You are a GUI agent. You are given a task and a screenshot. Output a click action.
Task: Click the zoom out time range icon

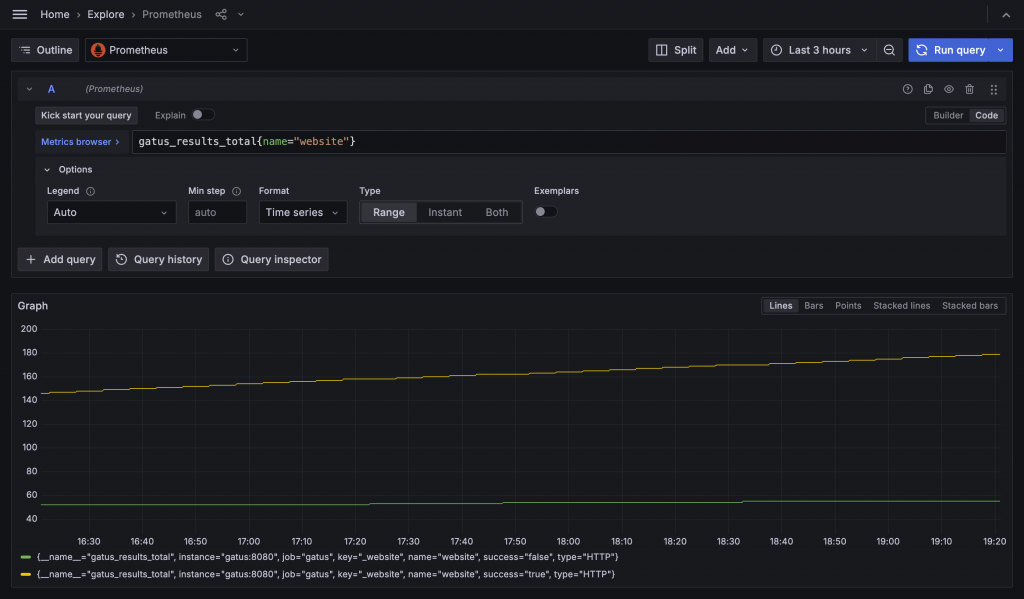point(889,50)
